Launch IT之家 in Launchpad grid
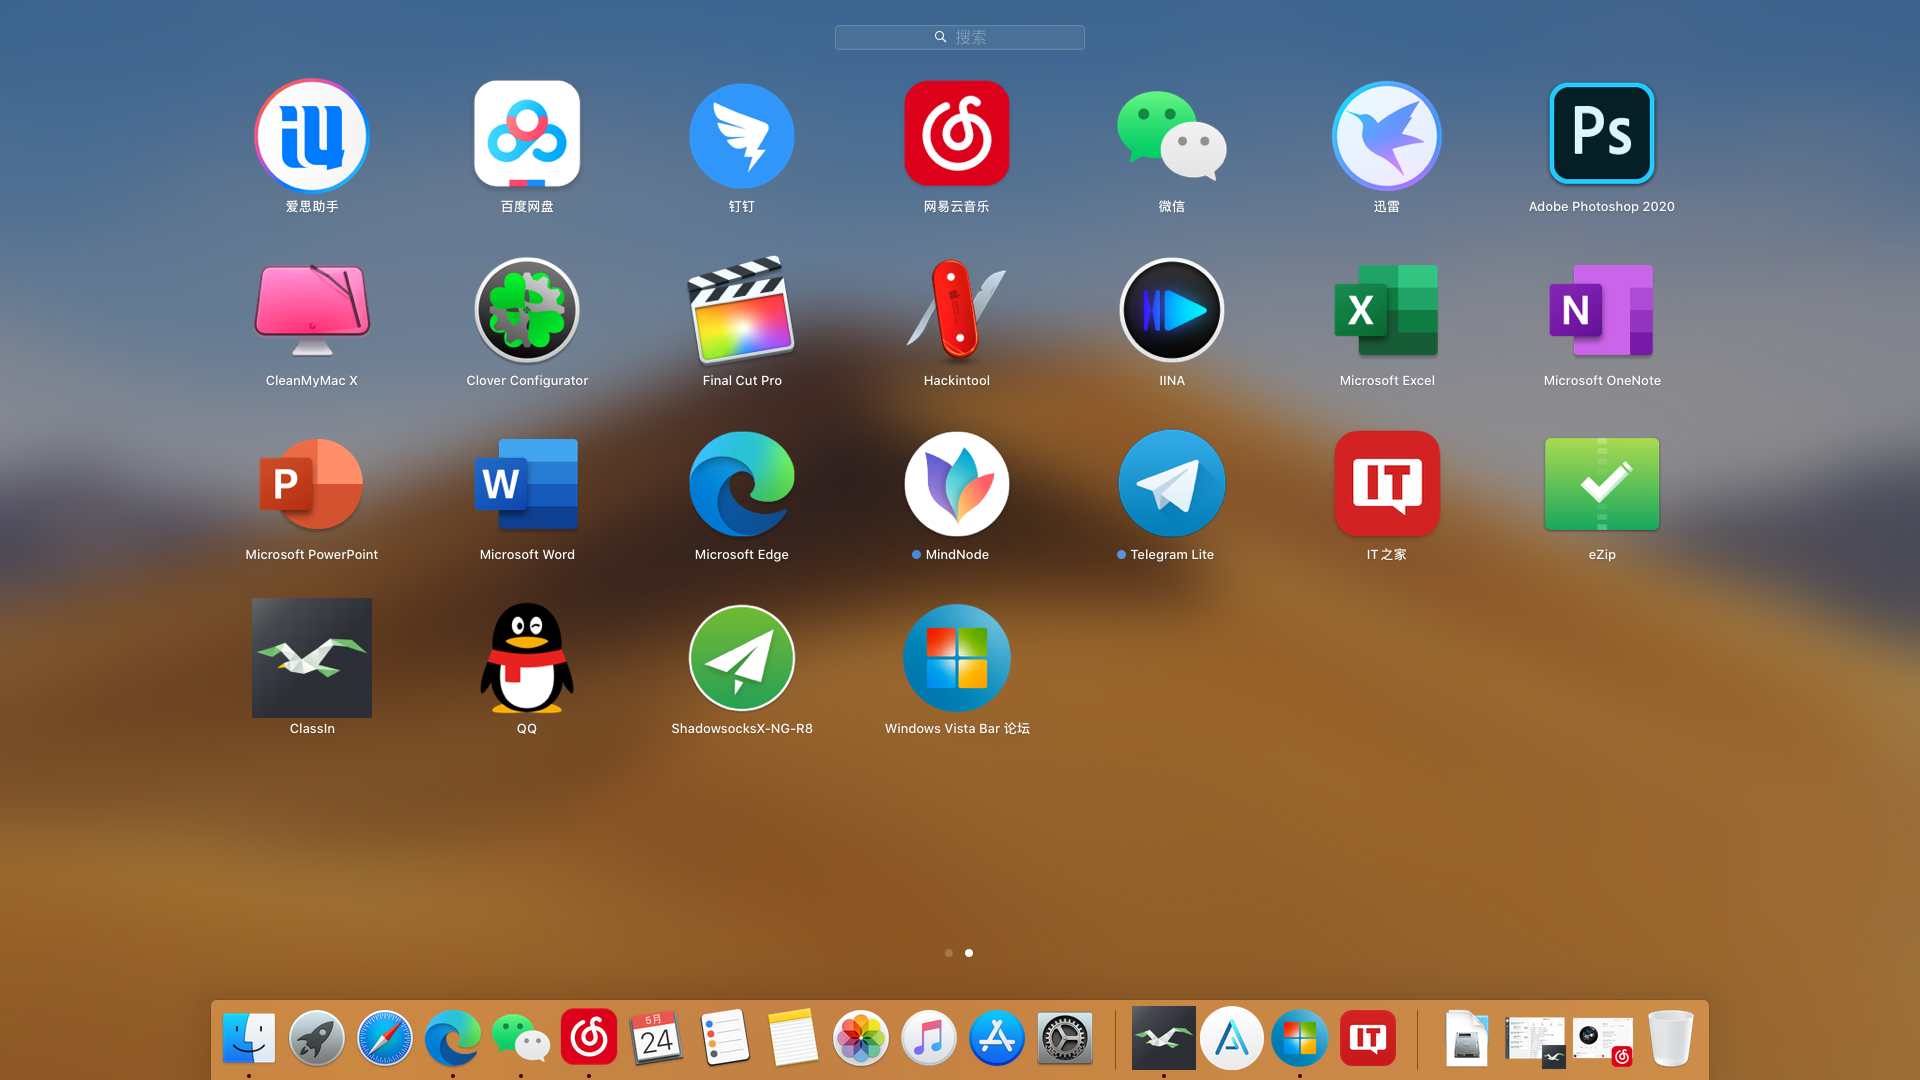The image size is (1920, 1080). (1387, 483)
